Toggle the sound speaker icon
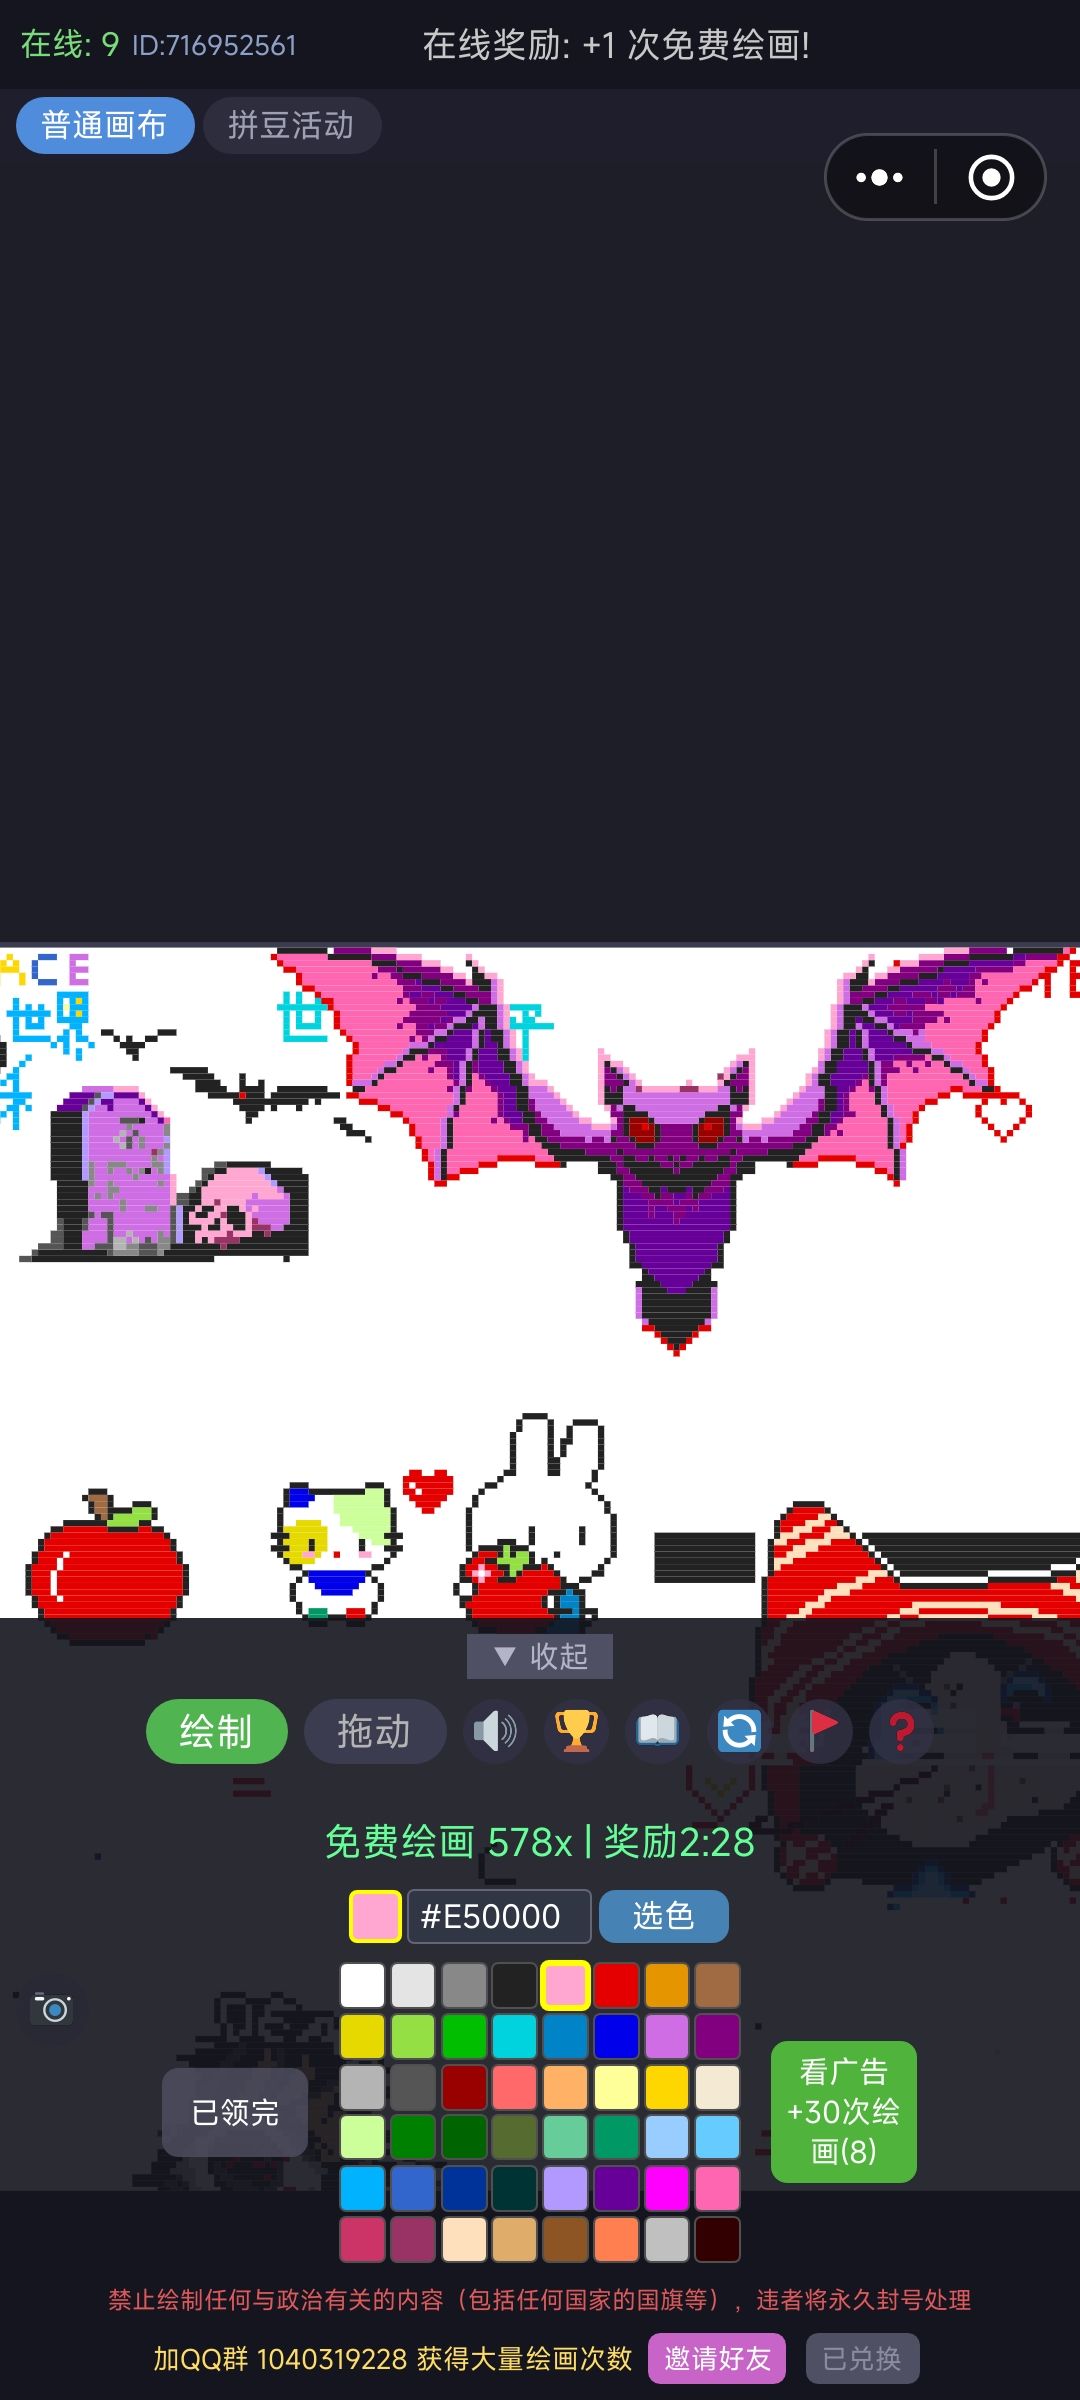 [x=495, y=1731]
